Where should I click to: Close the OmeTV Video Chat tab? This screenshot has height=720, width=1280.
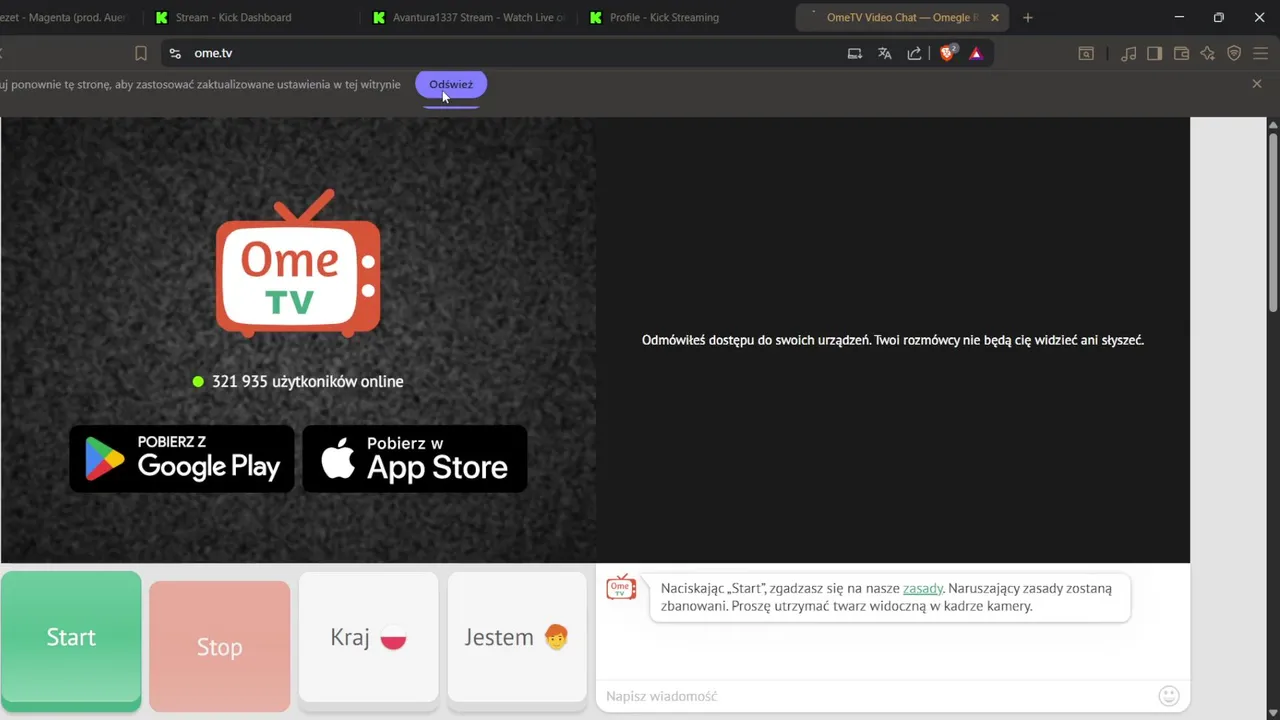[994, 17]
